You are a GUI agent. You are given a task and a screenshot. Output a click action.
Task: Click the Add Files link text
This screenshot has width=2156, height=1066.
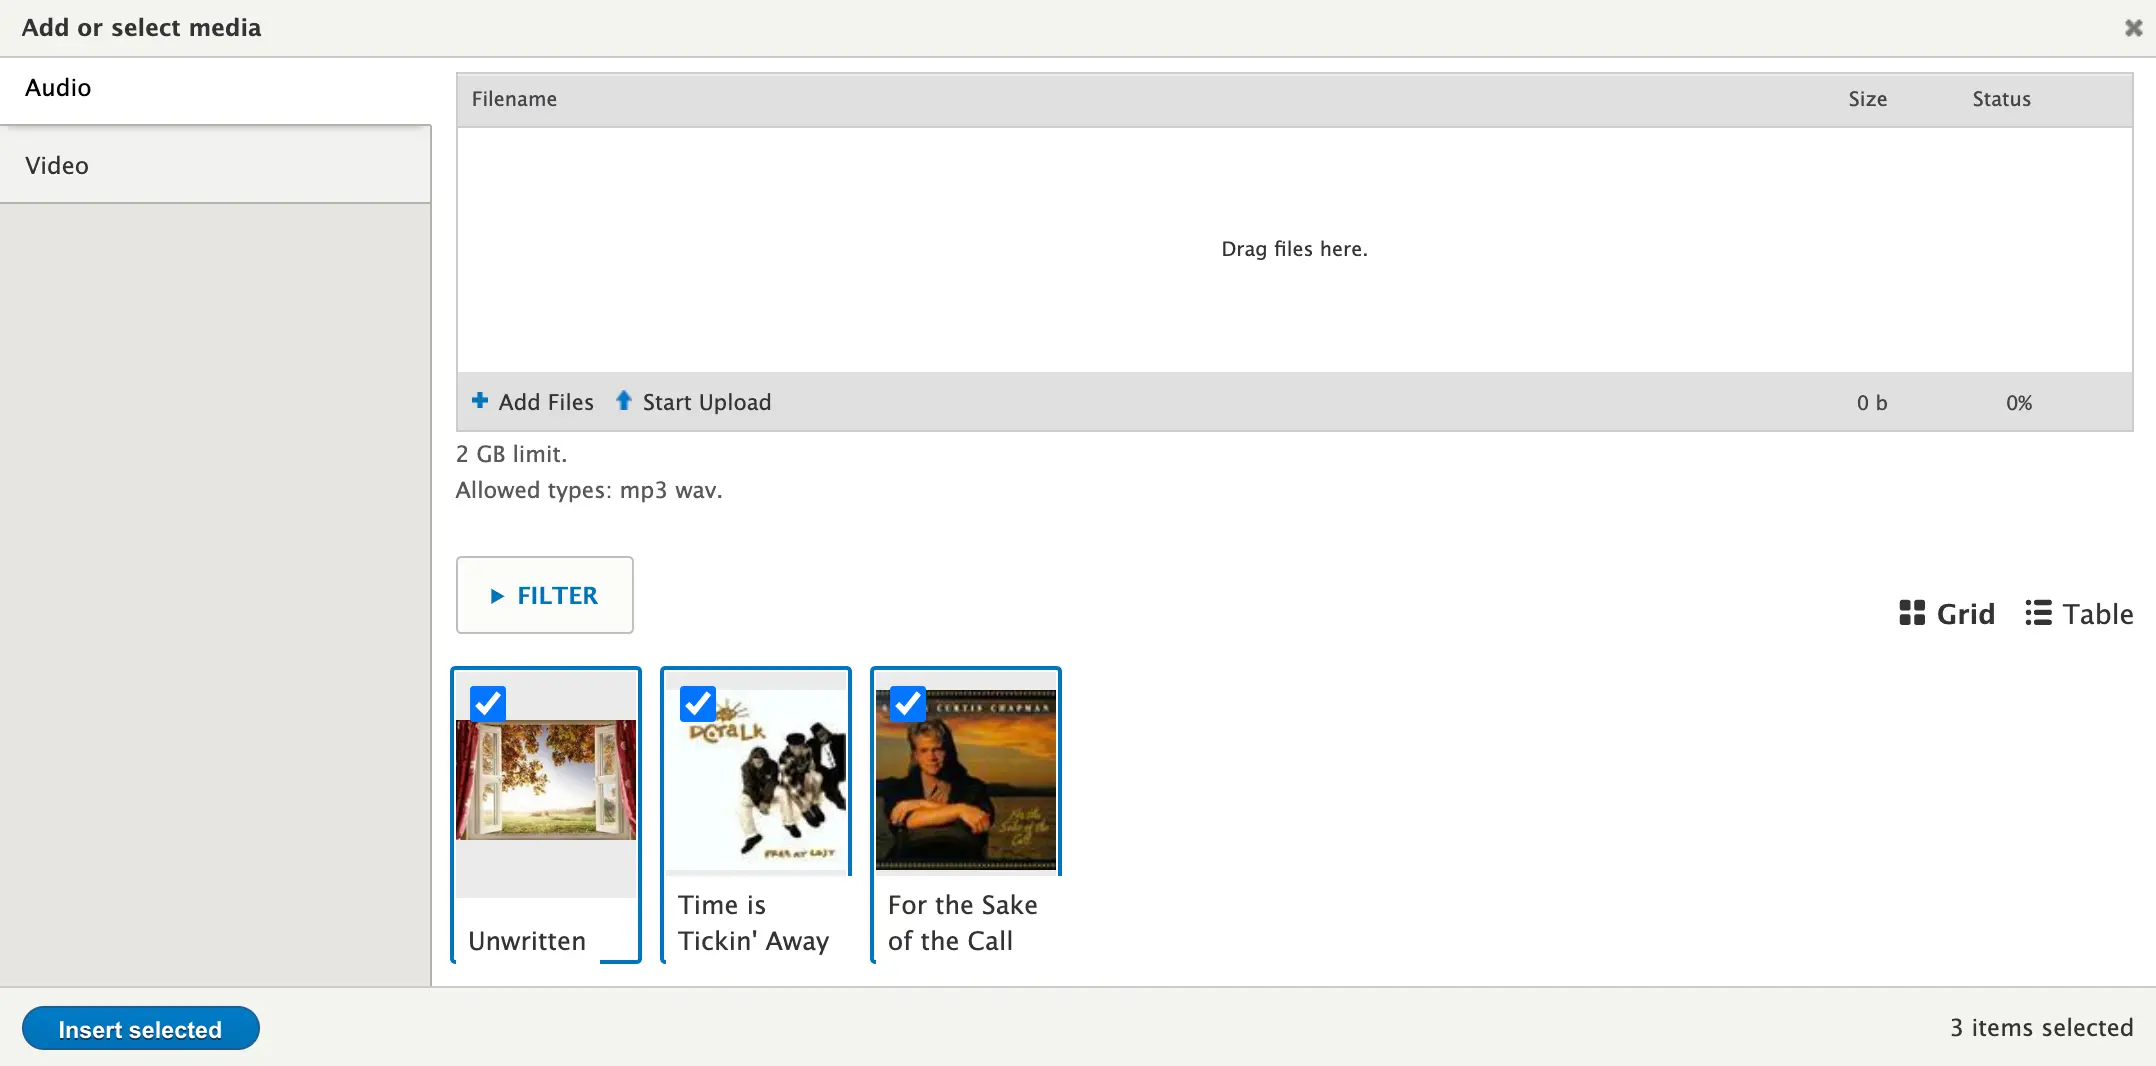546,402
